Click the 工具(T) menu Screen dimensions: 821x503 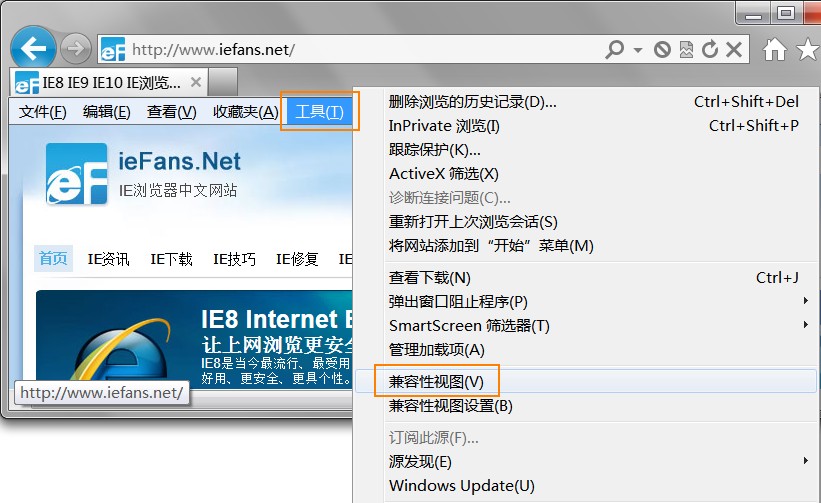coord(319,111)
